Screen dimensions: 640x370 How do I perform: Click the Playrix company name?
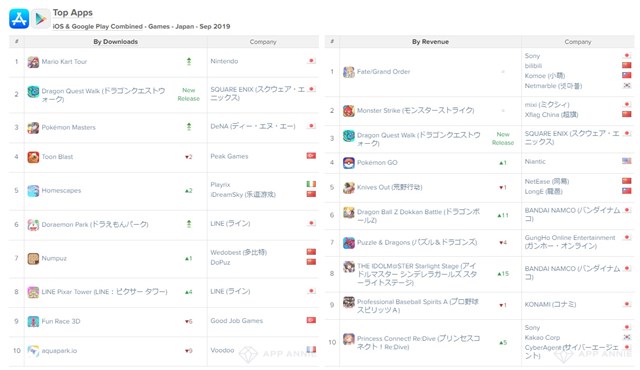[x=220, y=185]
